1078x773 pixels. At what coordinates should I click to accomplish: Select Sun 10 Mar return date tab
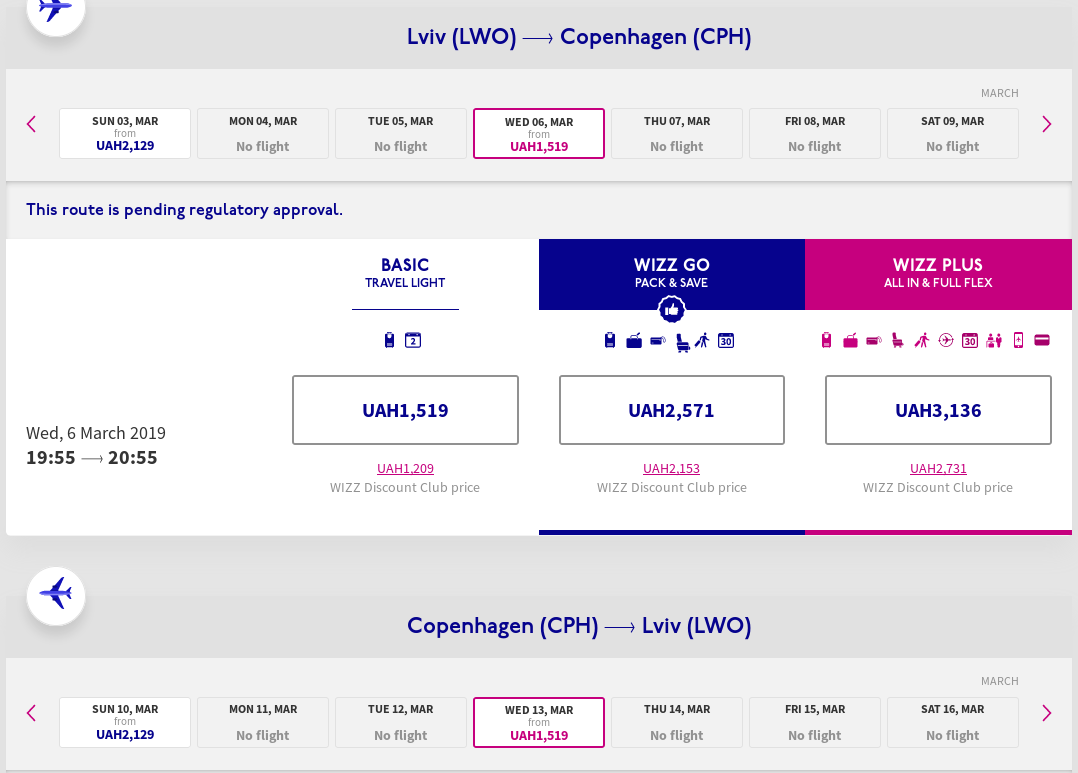coord(125,722)
